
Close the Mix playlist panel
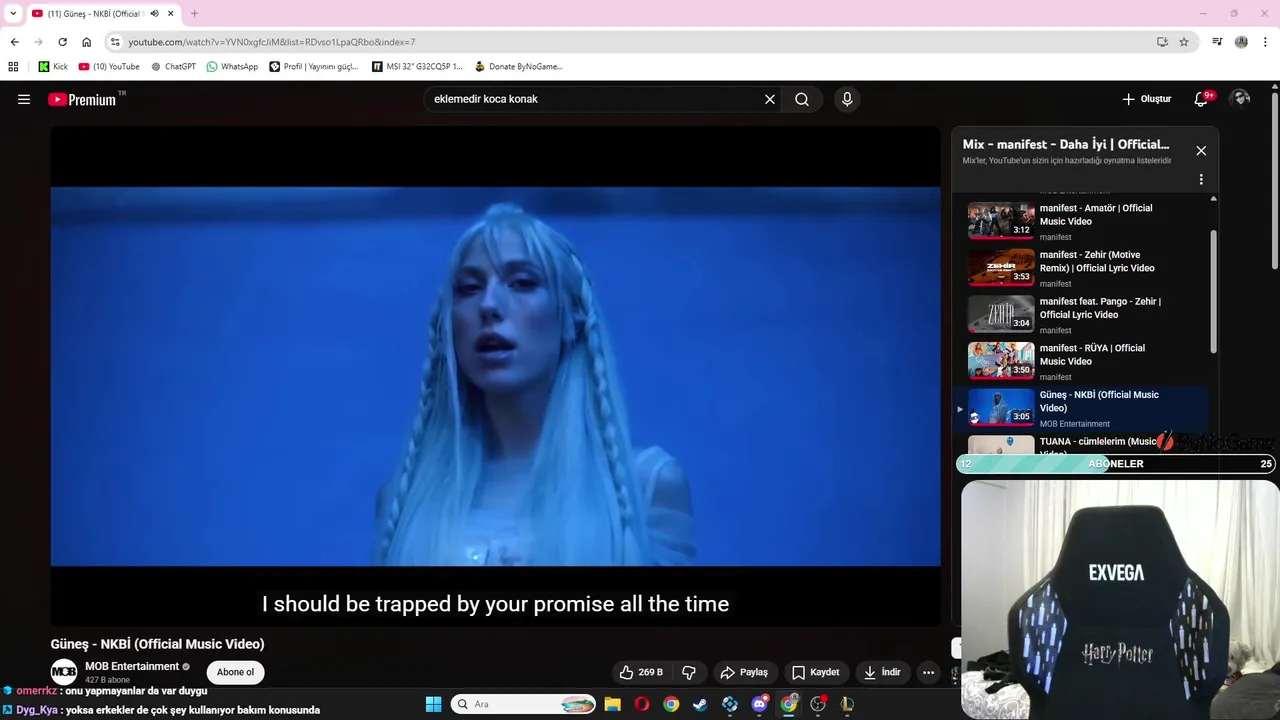(x=1201, y=151)
